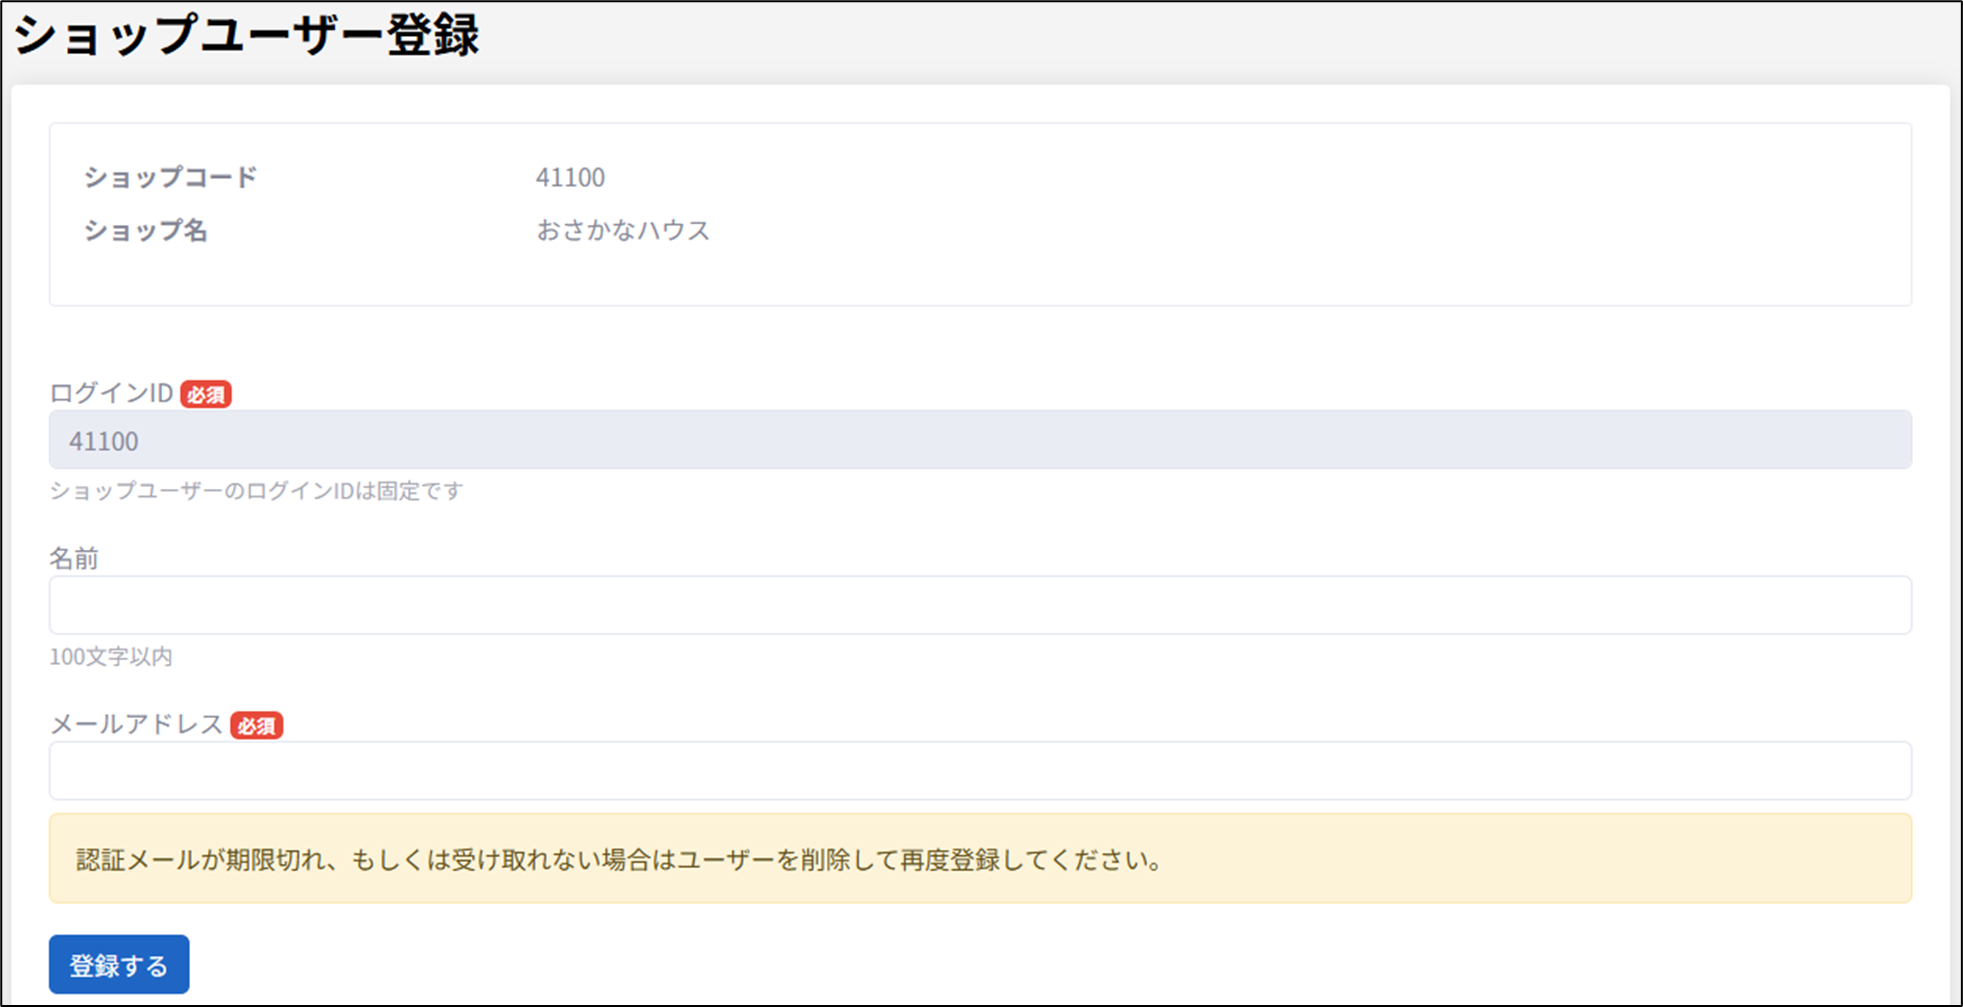Viewport: 1963px width, 1007px height.
Task: Click the red 必須 badge beside ログインID
Action: (x=206, y=395)
